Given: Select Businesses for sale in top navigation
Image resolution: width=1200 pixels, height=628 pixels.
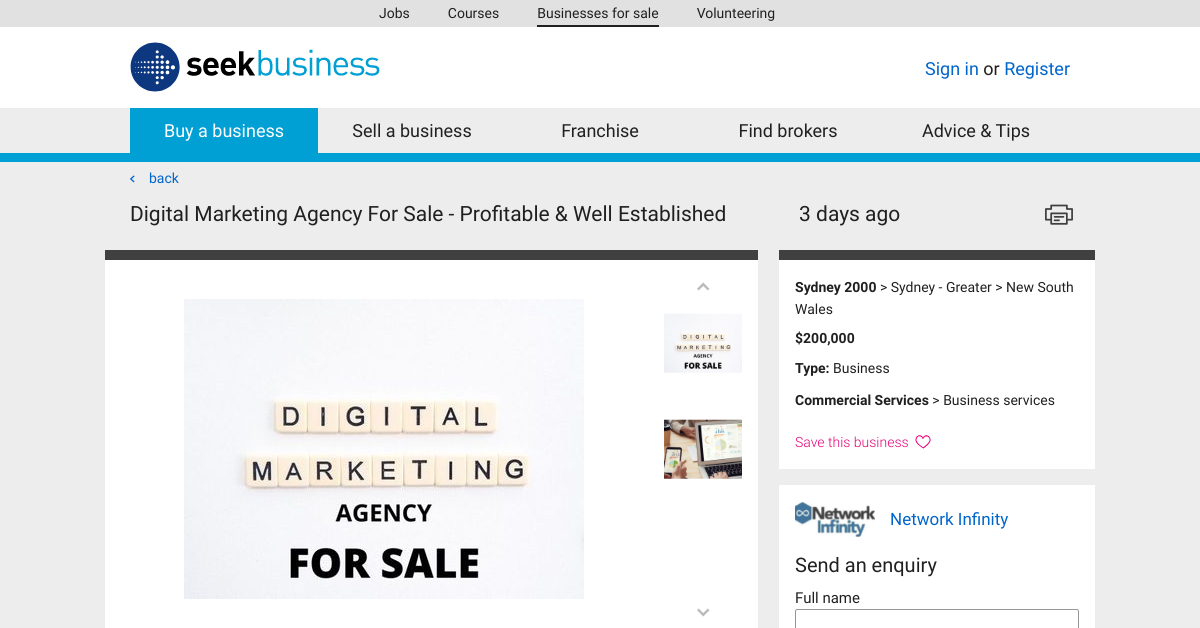Looking at the screenshot, I should coord(597,13).
